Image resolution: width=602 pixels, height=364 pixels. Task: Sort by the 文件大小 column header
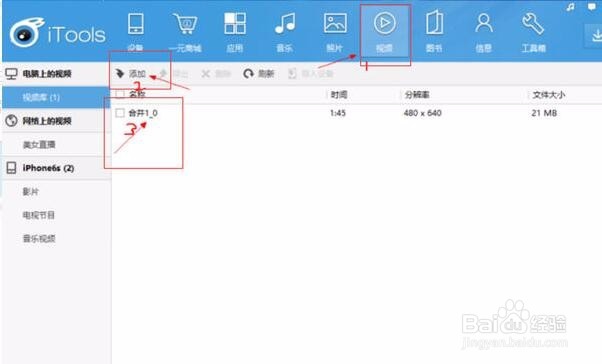(549, 94)
